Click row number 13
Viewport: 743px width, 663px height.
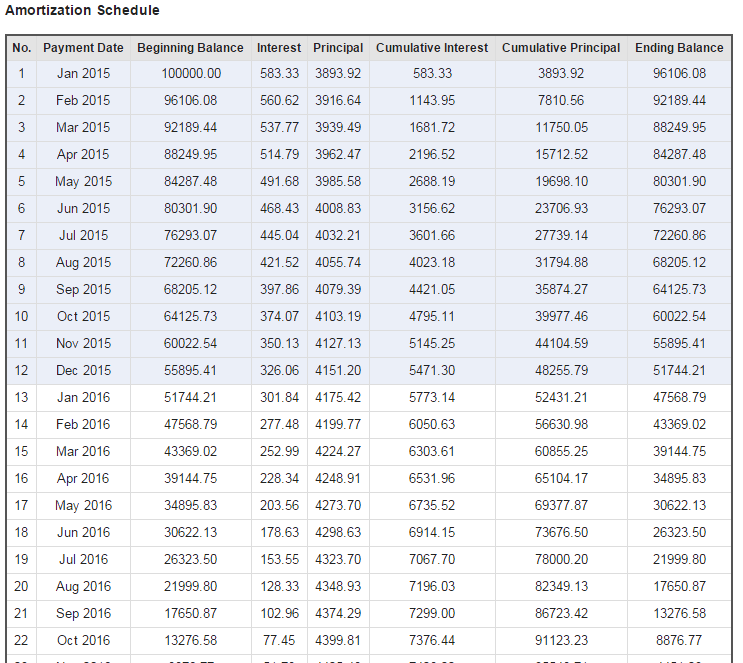(21, 398)
